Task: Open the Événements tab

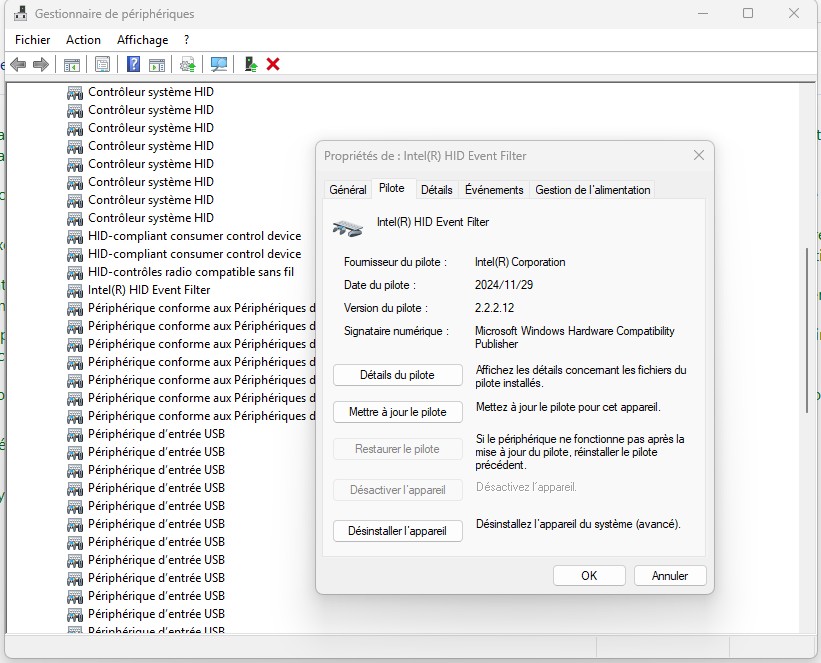Action: [x=494, y=190]
